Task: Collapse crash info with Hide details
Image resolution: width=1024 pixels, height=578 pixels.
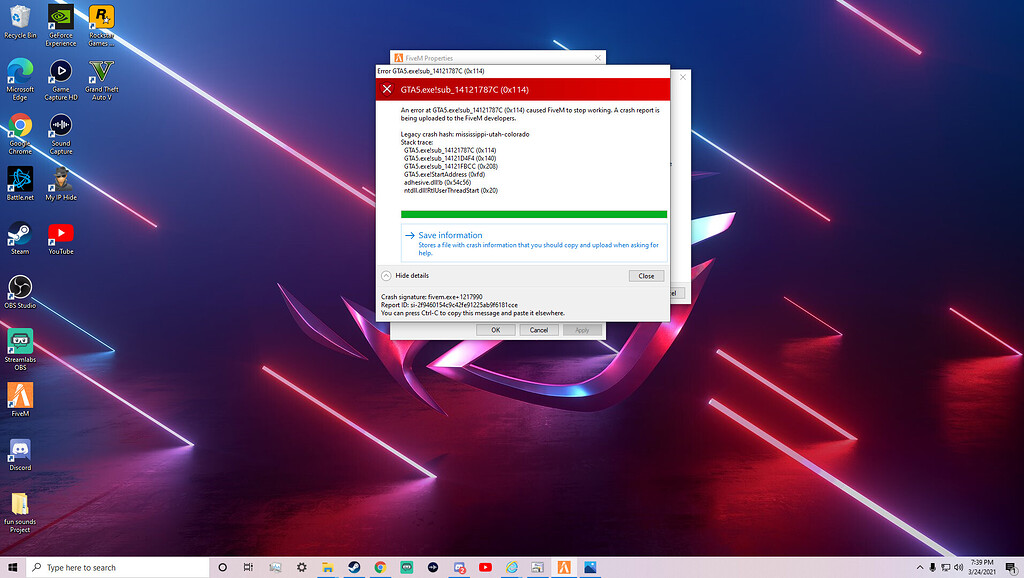Action: [x=405, y=276]
